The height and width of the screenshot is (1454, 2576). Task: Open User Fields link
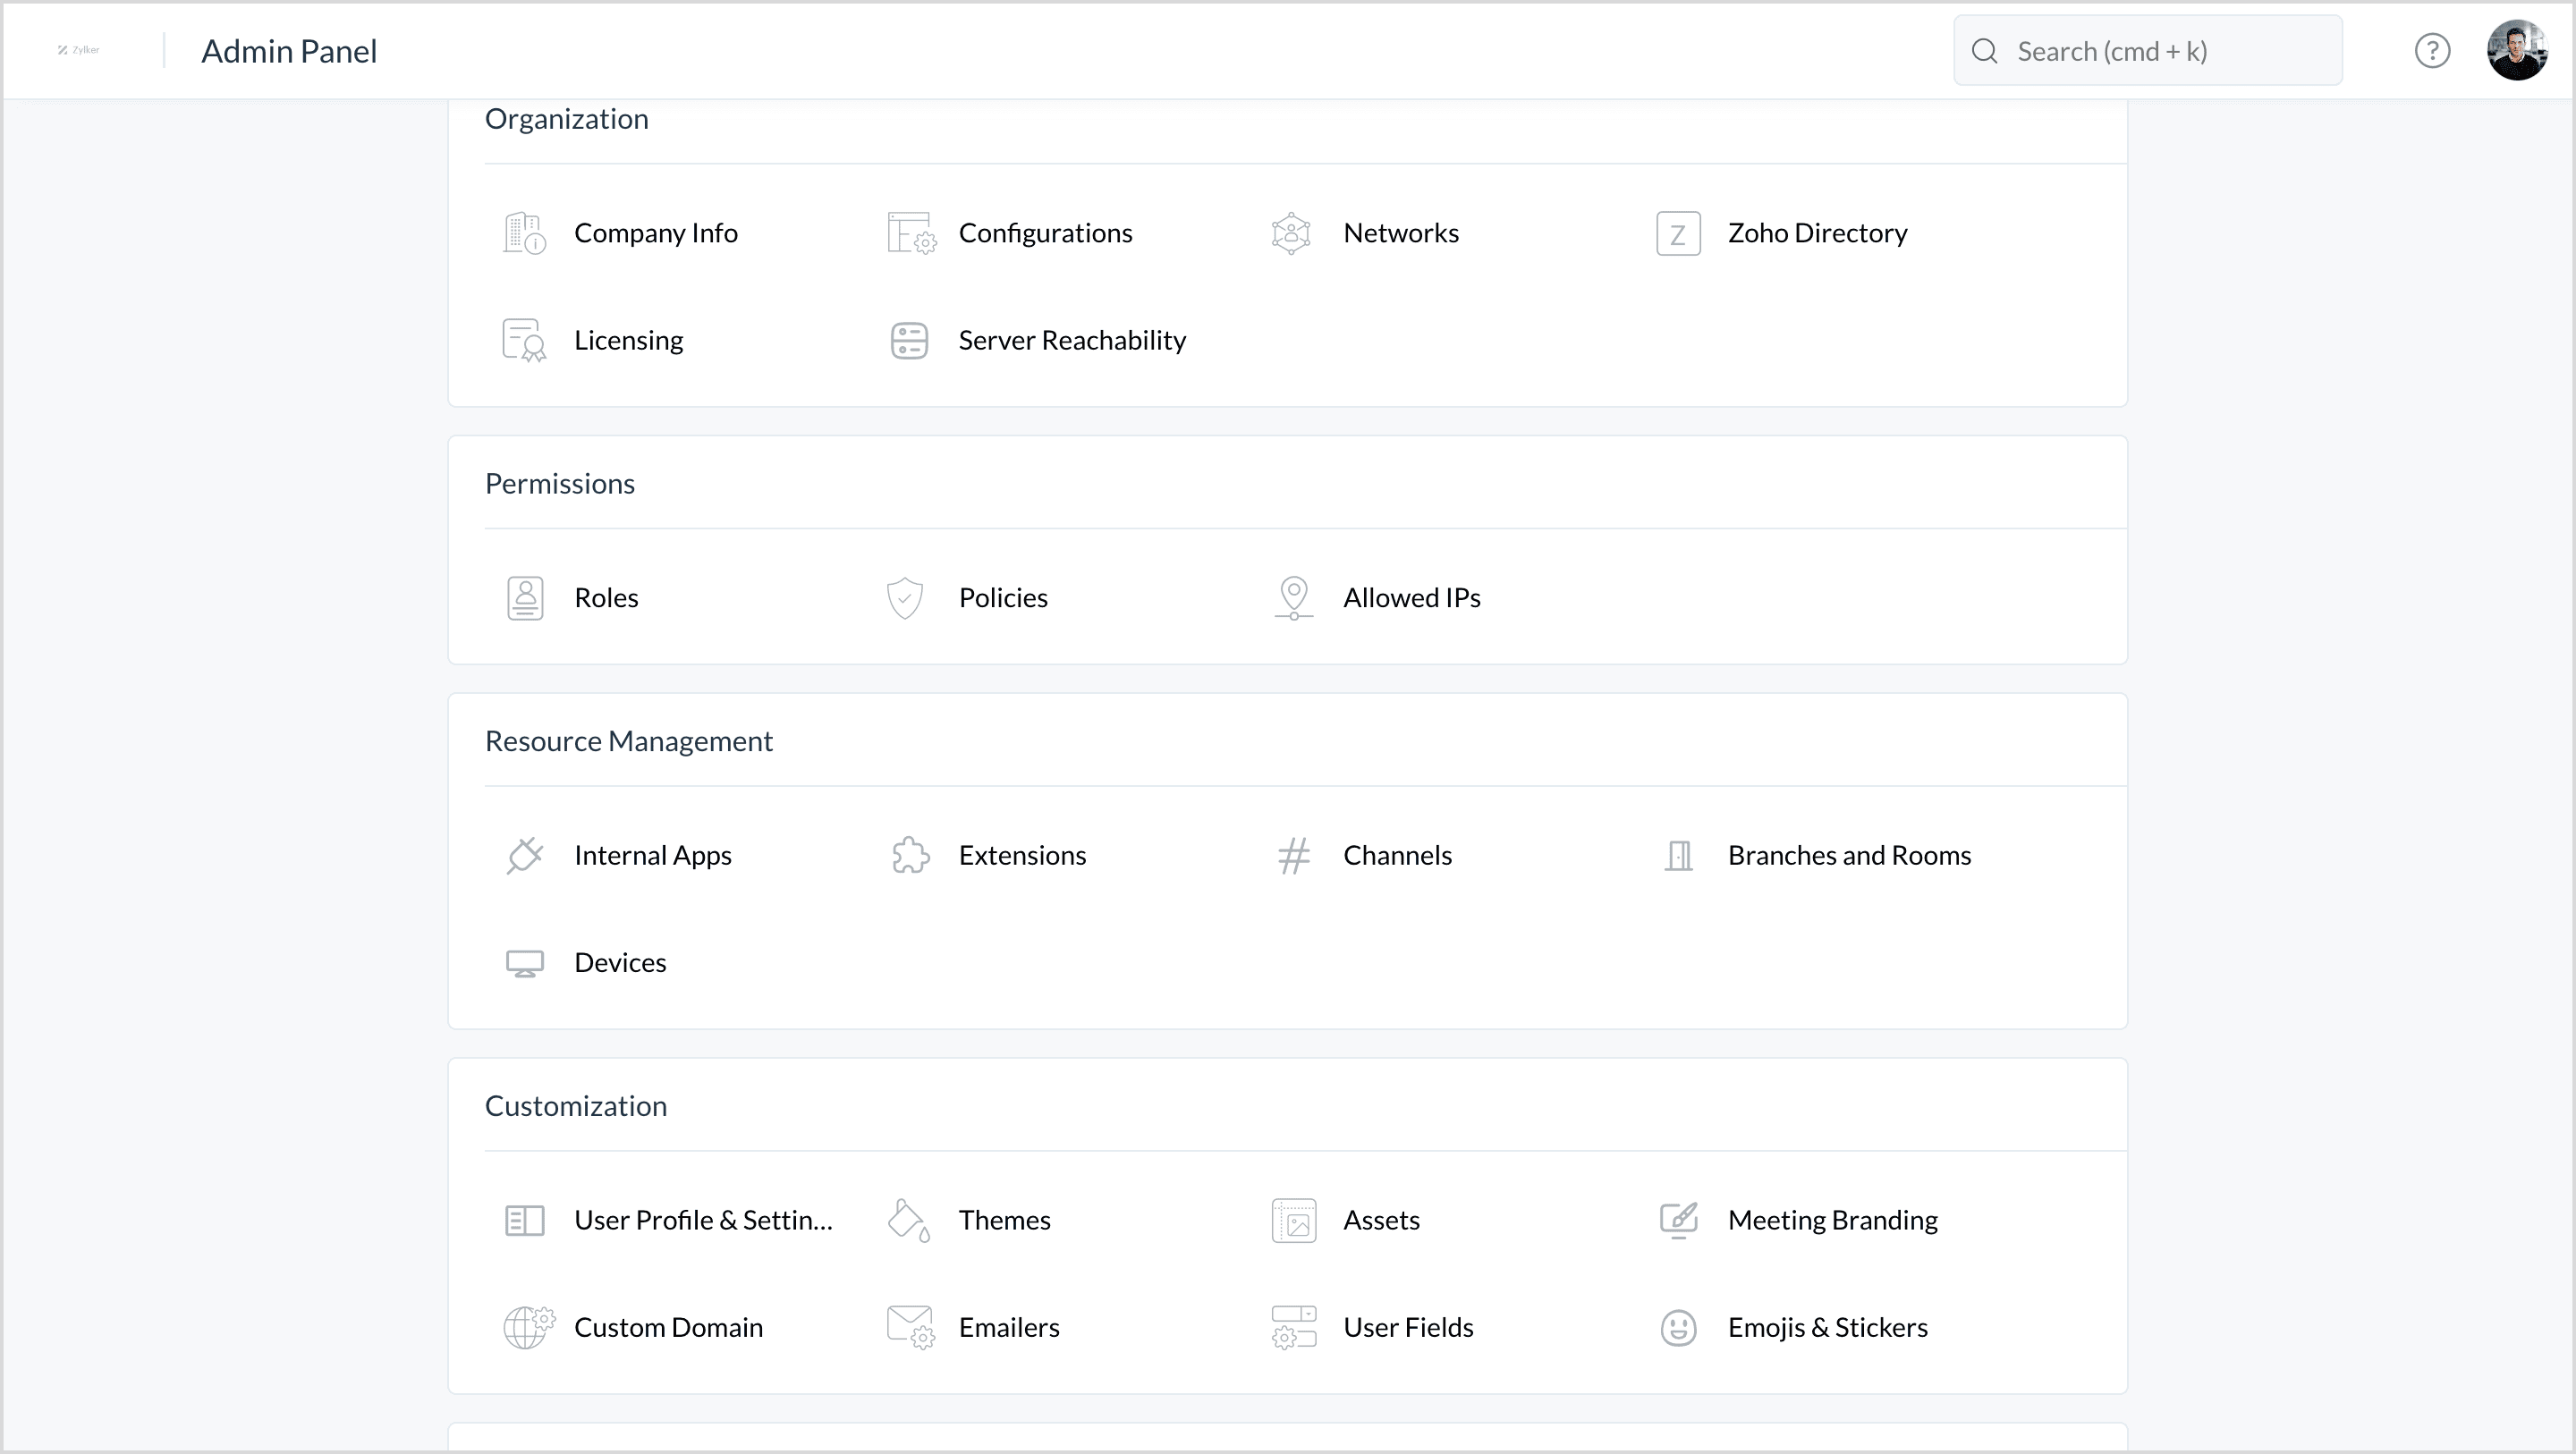click(1408, 1328)
